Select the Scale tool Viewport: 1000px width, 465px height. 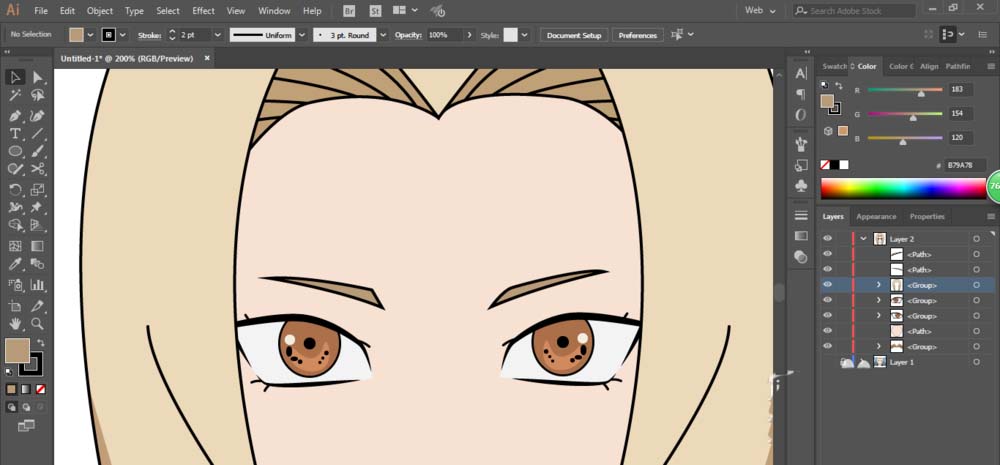tap(38, 189)
